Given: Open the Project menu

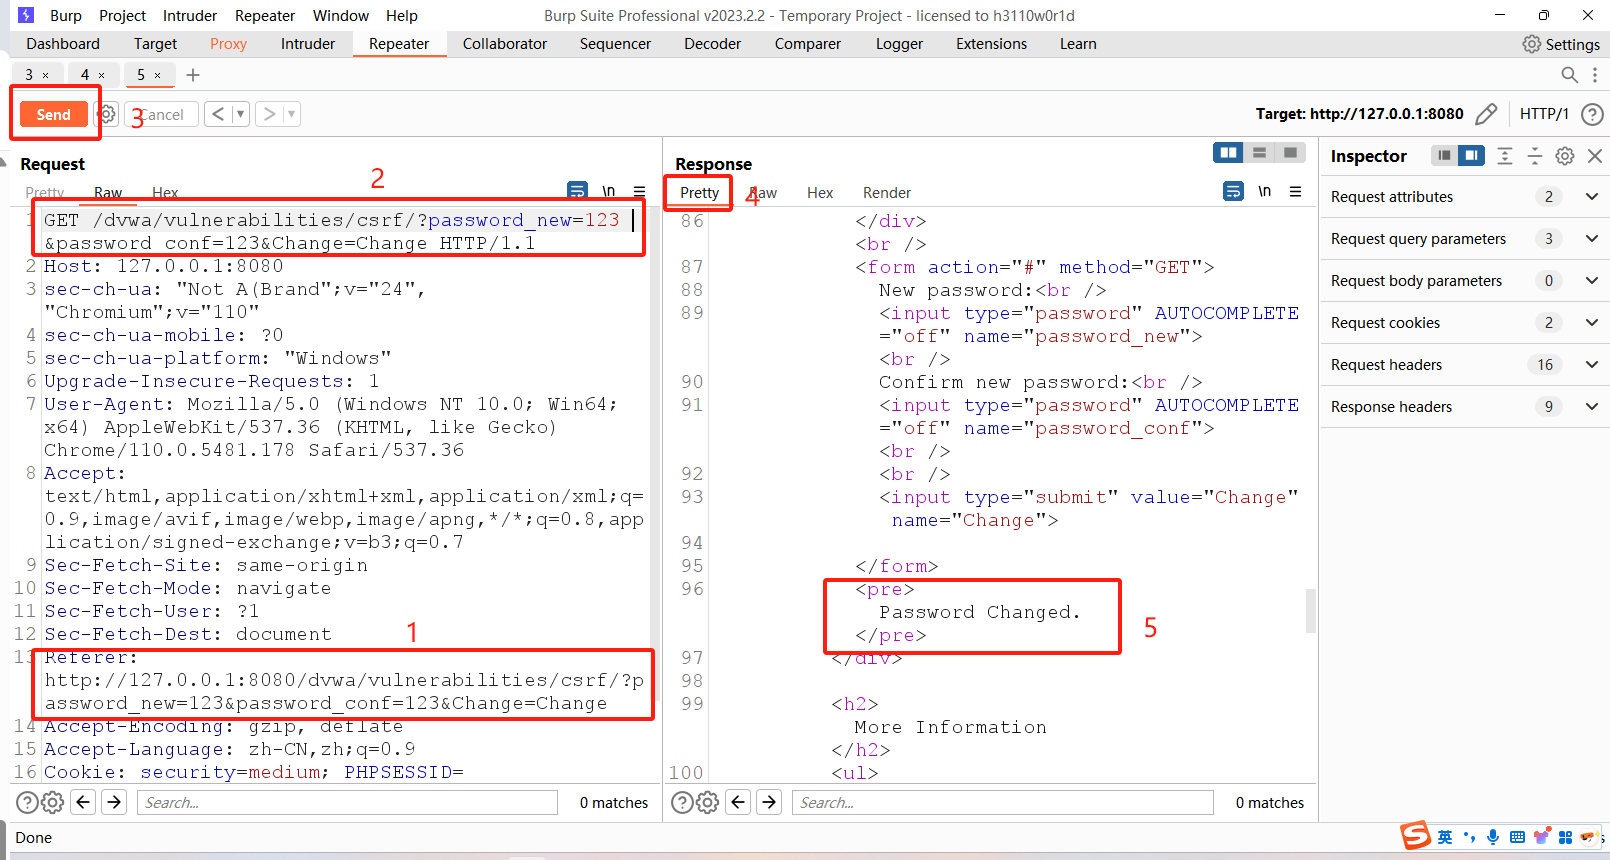Looking at the screenshot, I should tap(122, 16).
